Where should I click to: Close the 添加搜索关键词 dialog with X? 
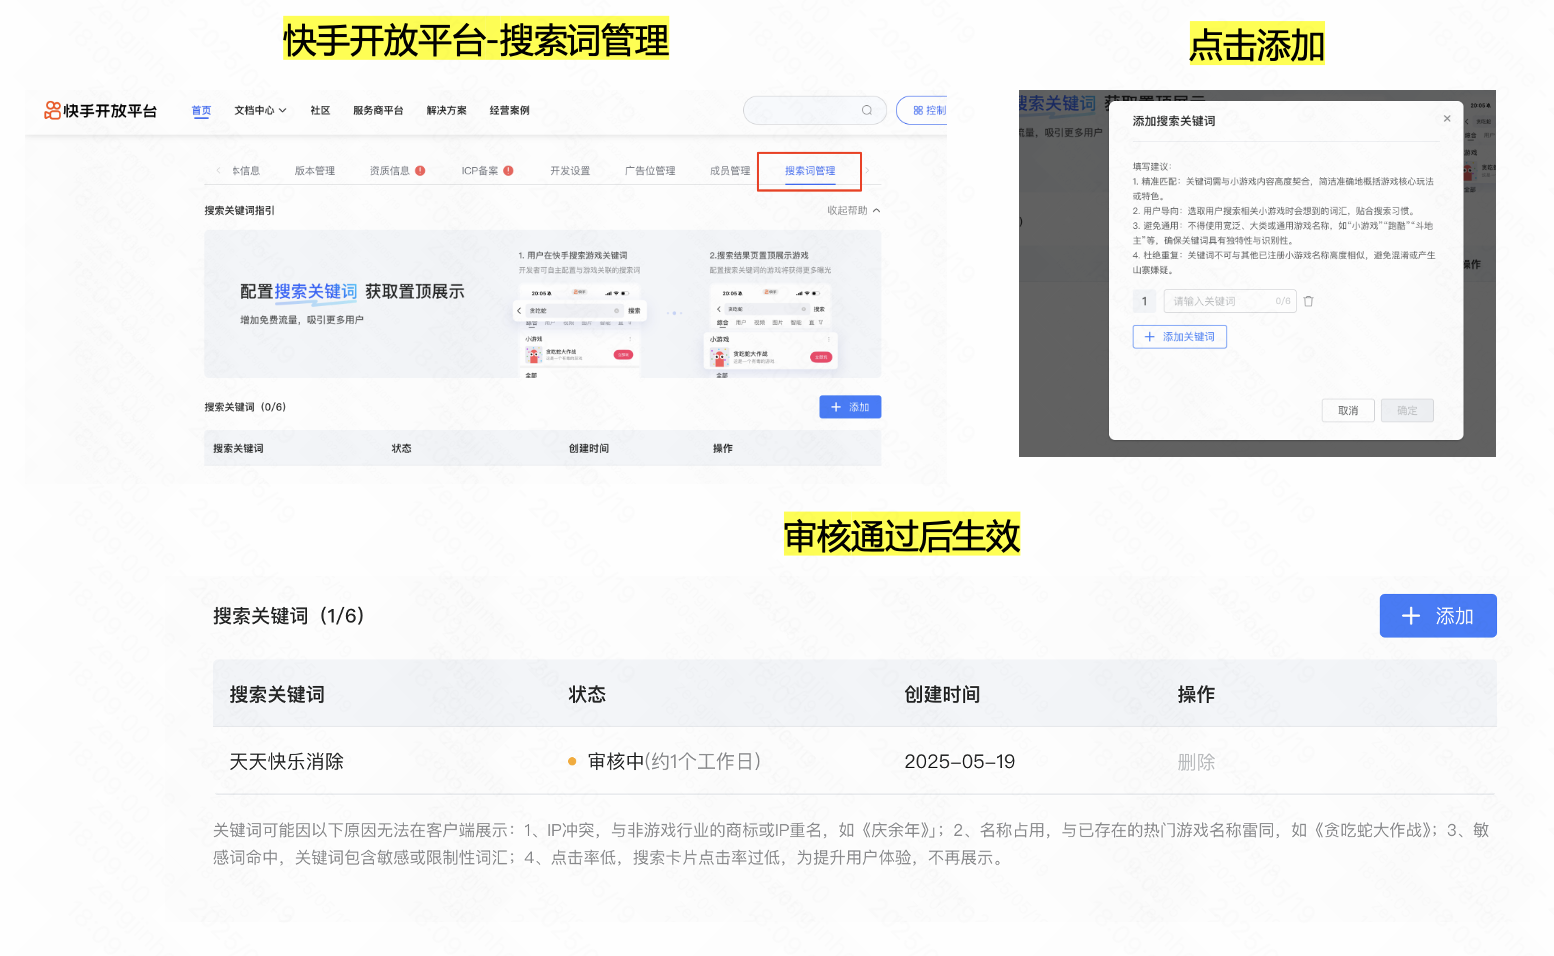(1447, 118)
